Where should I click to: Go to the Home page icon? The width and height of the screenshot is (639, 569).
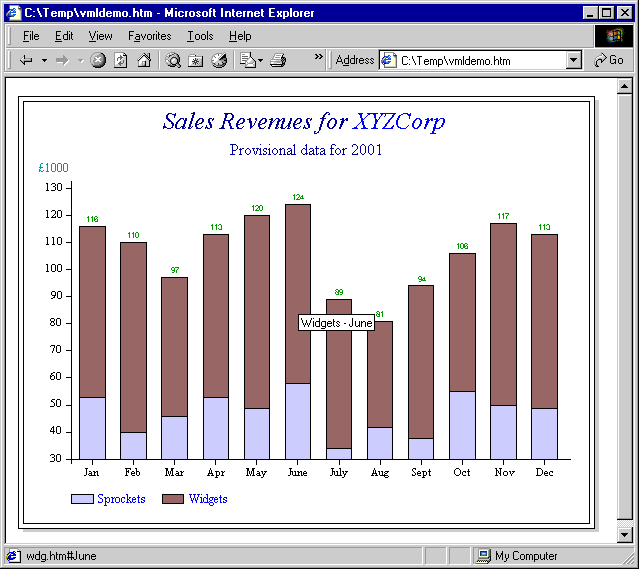pos(144,60)
